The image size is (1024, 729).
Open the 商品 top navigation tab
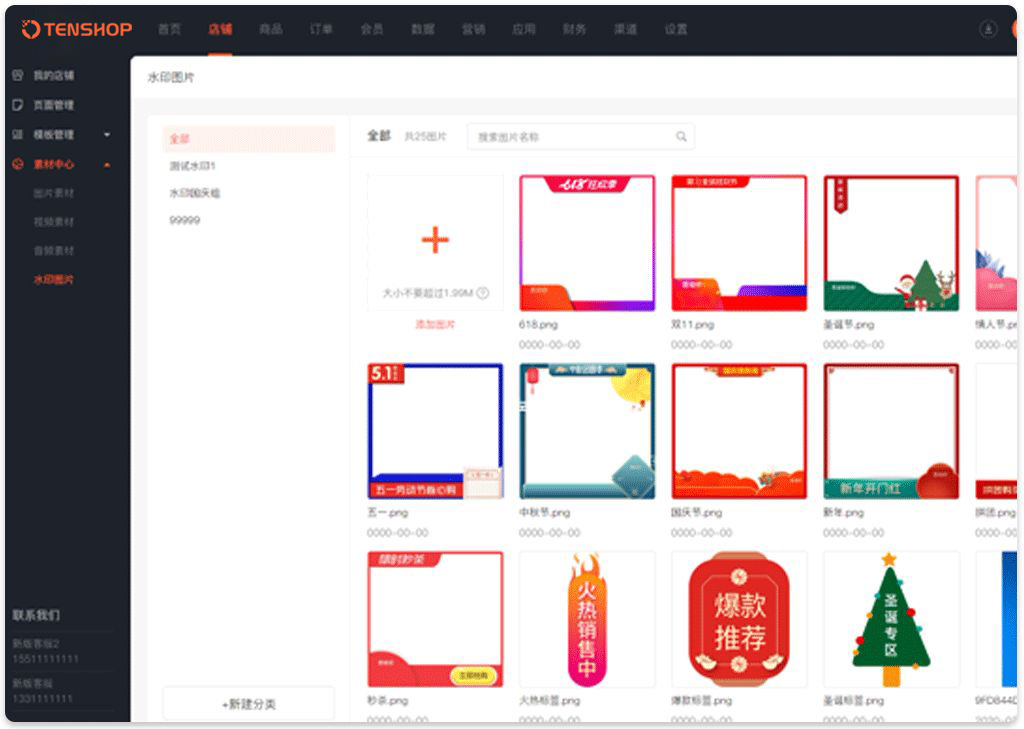tap(270, 29)
